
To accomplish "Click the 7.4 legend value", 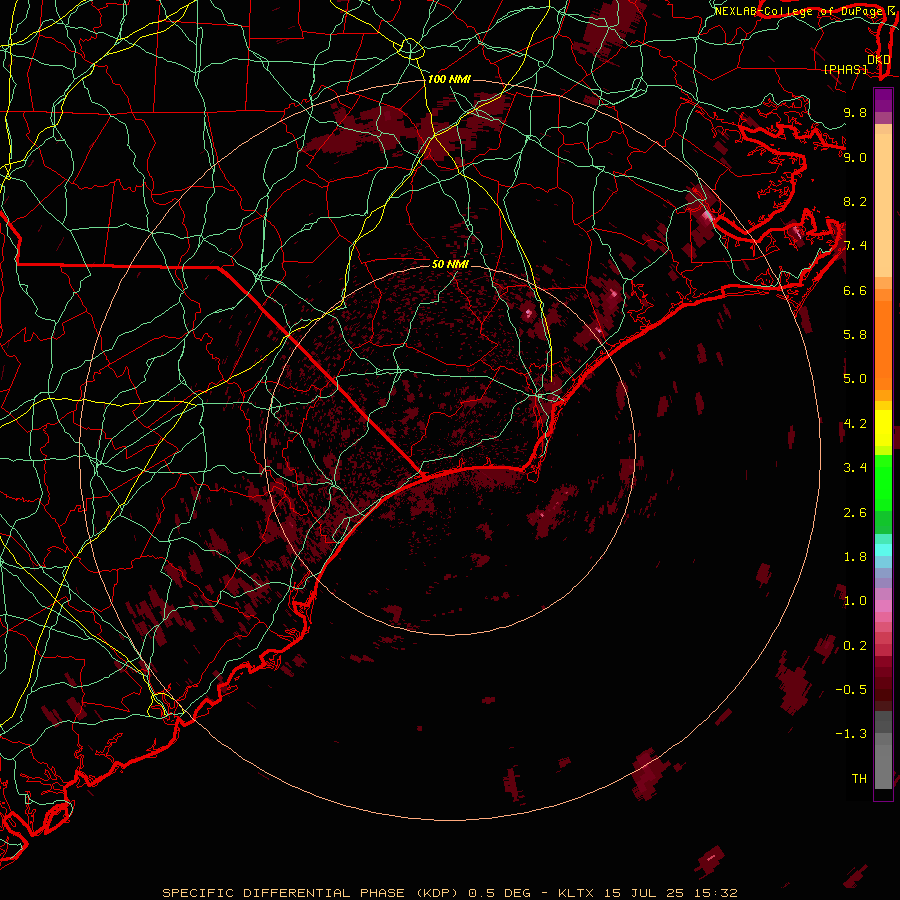I will click(855, 246).
